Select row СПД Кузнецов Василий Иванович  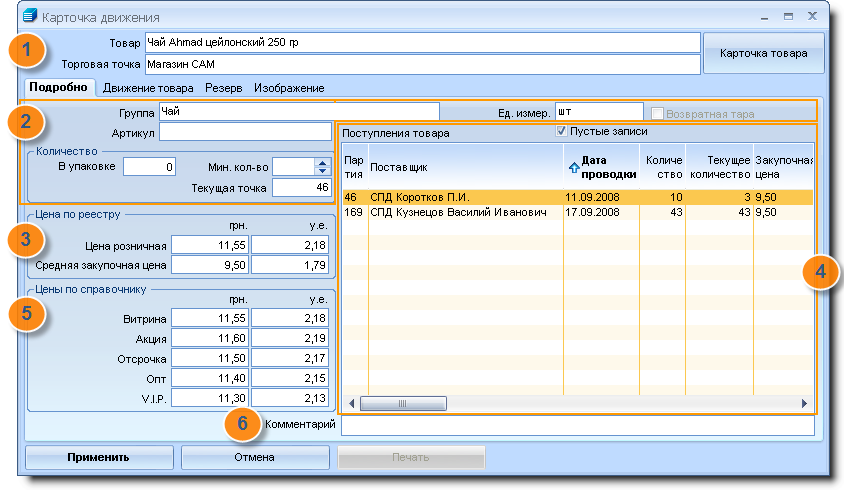(578, 212)
